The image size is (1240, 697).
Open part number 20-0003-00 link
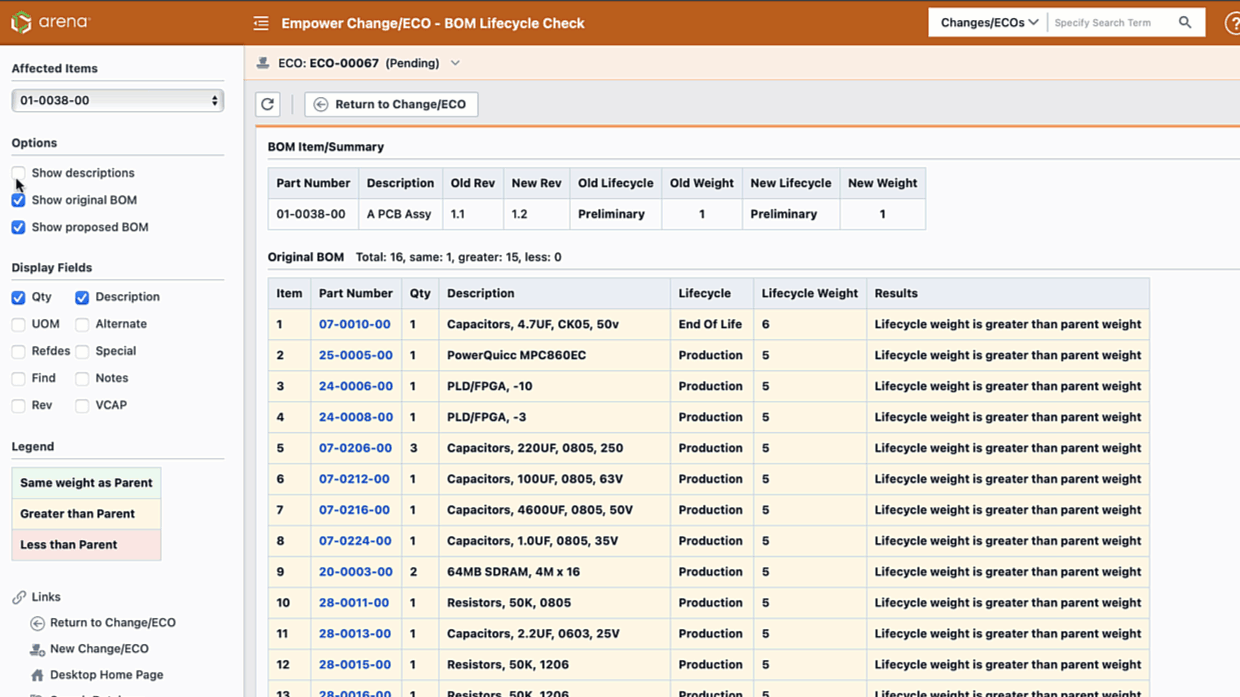click(x=355, y=572)
